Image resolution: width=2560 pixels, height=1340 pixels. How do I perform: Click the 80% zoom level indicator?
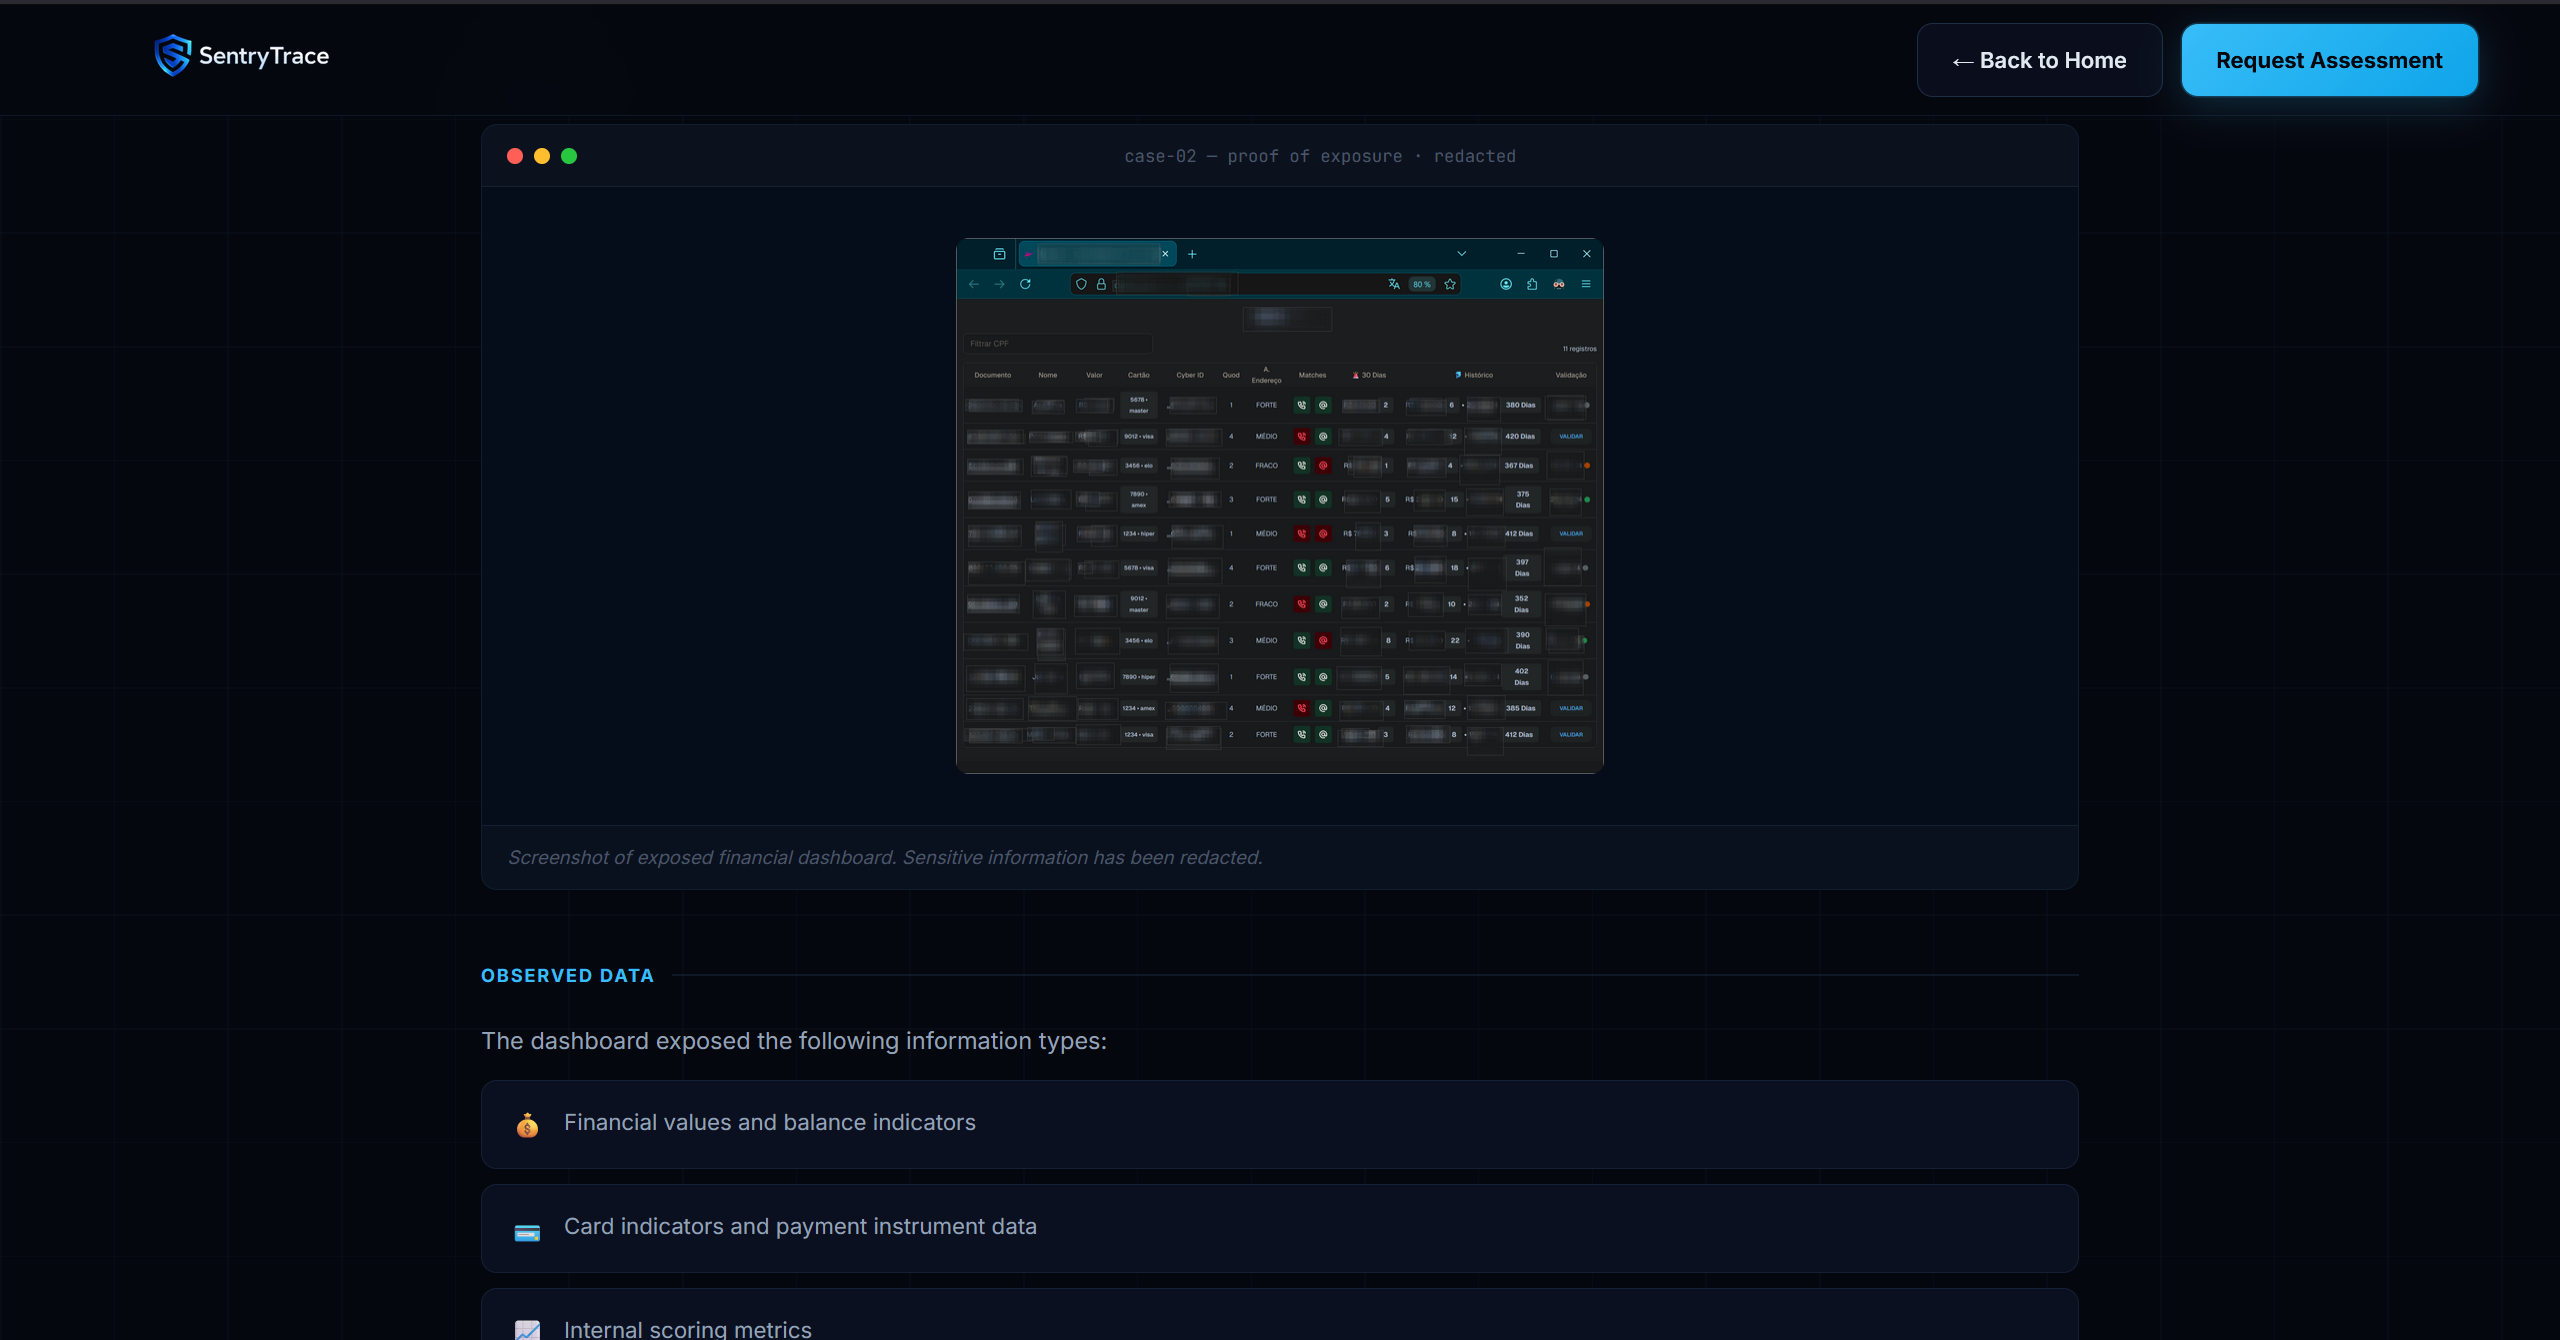pos(1421,284)
